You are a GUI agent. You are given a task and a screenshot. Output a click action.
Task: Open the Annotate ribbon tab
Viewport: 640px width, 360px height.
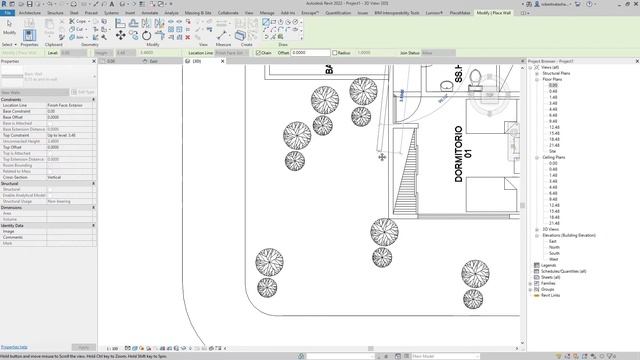coord(149,13)
